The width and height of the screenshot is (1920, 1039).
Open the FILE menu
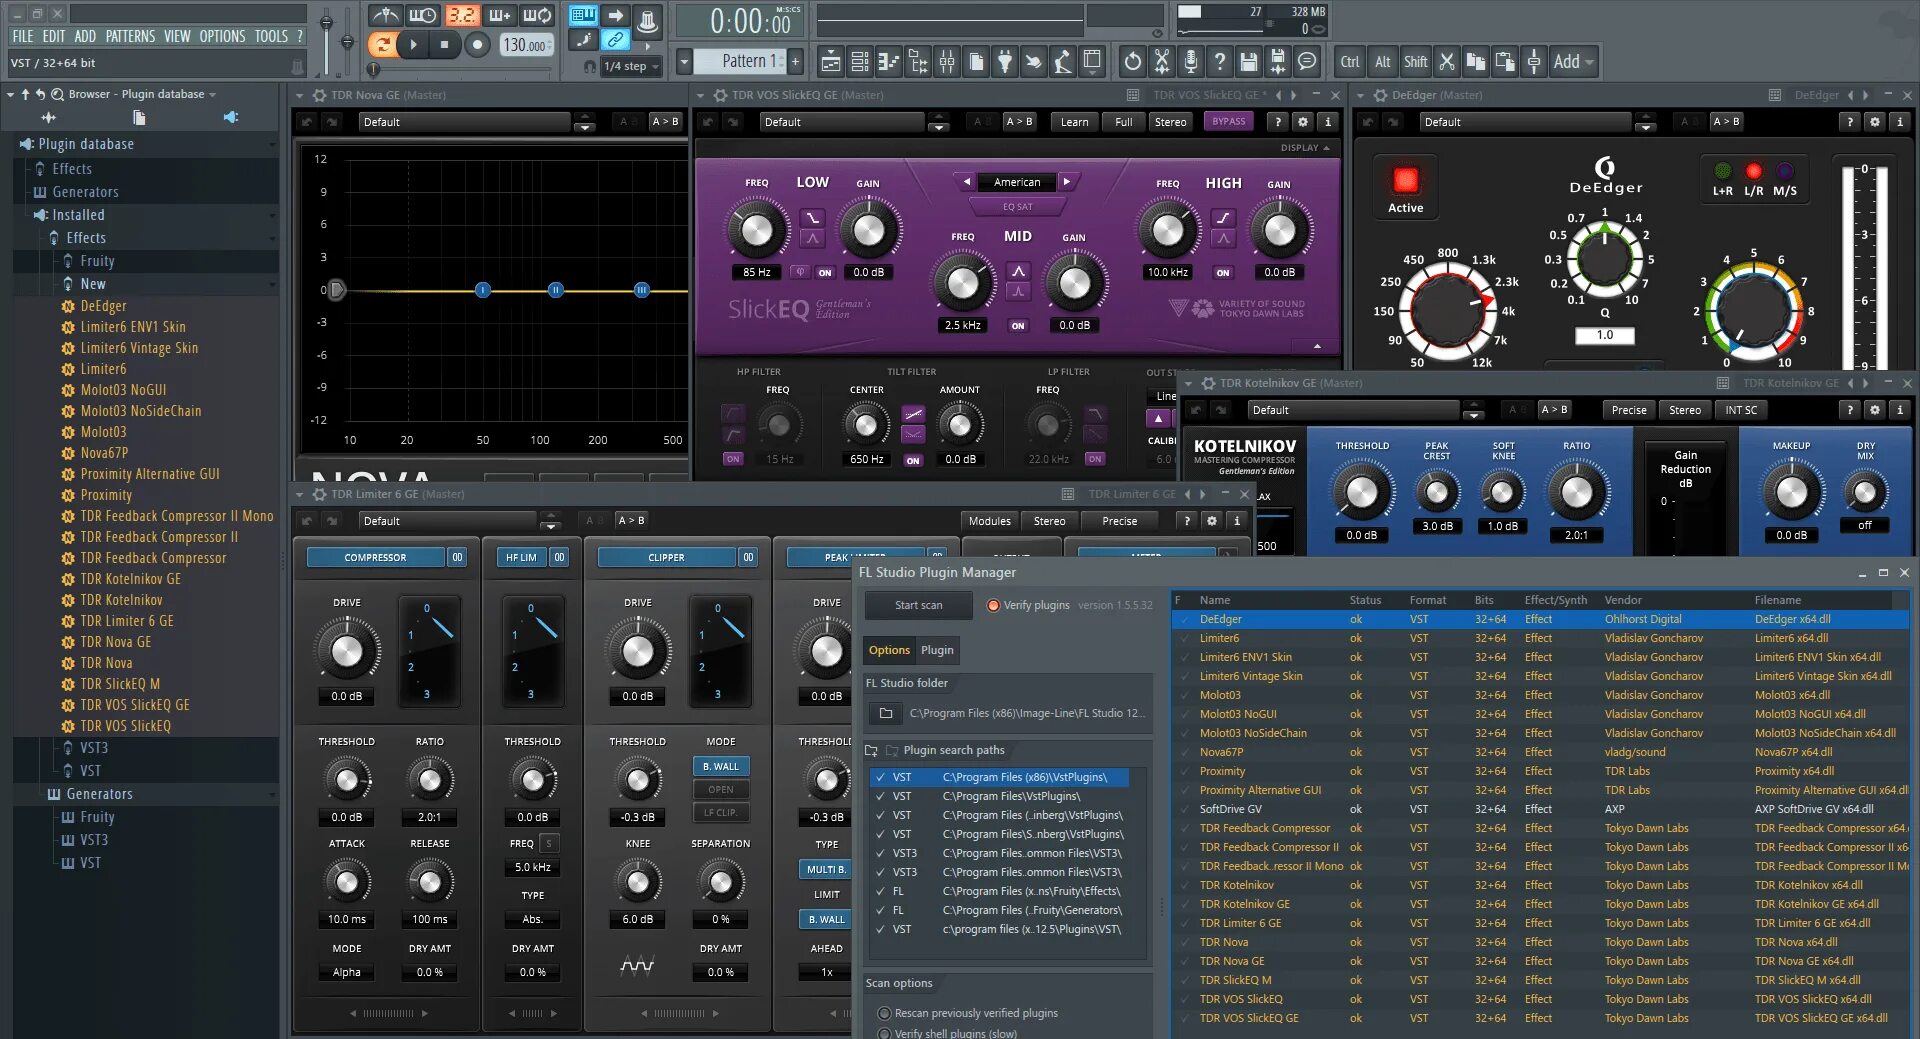(x=22, y=36)
